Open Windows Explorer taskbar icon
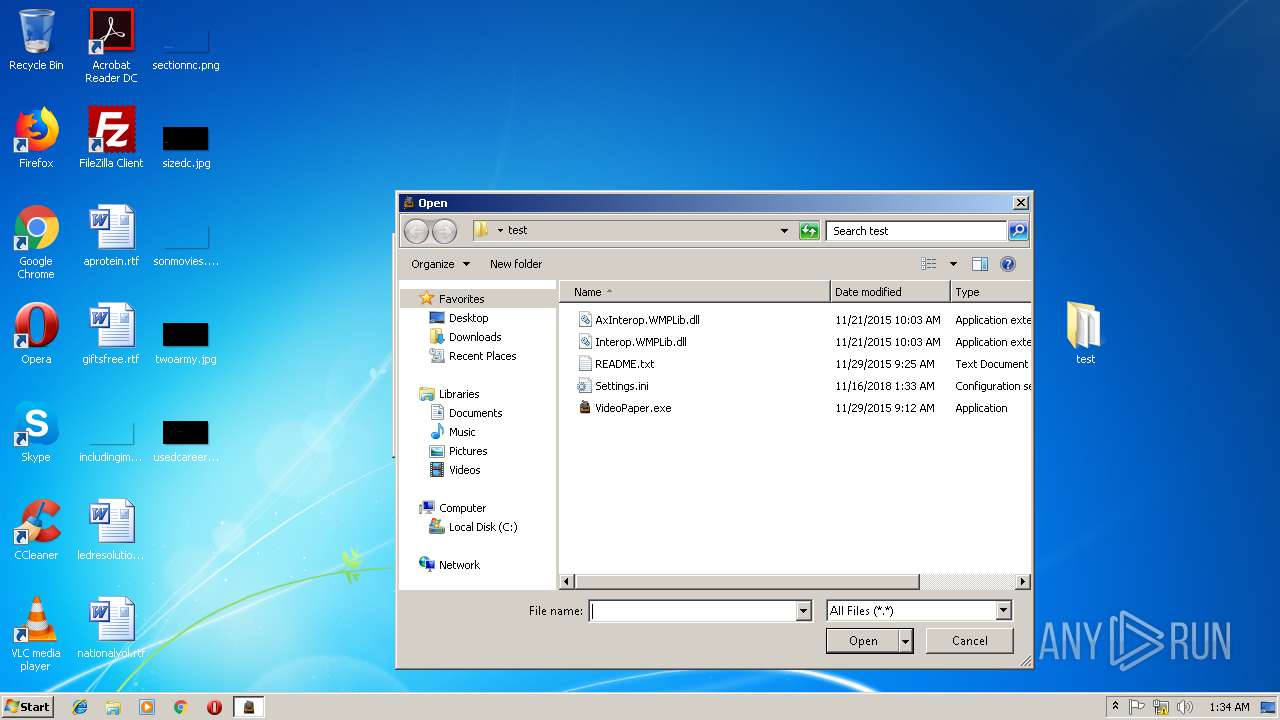 [x=113, y=707]
